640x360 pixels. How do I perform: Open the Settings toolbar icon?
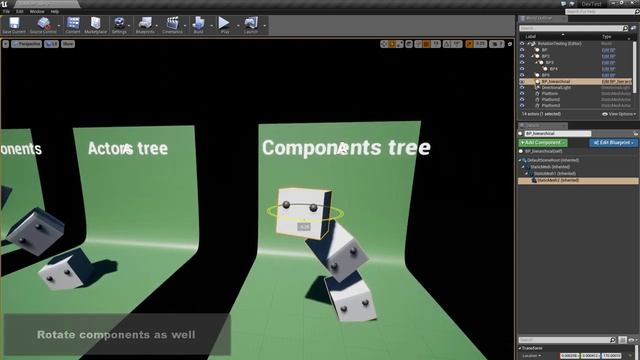(x=119, y=25)
